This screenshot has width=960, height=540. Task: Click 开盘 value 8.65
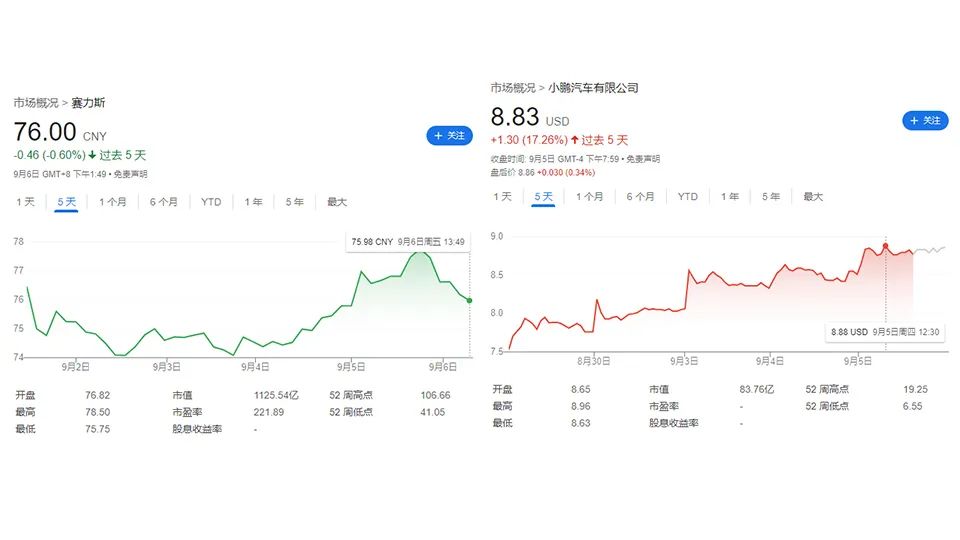[580, 389]
